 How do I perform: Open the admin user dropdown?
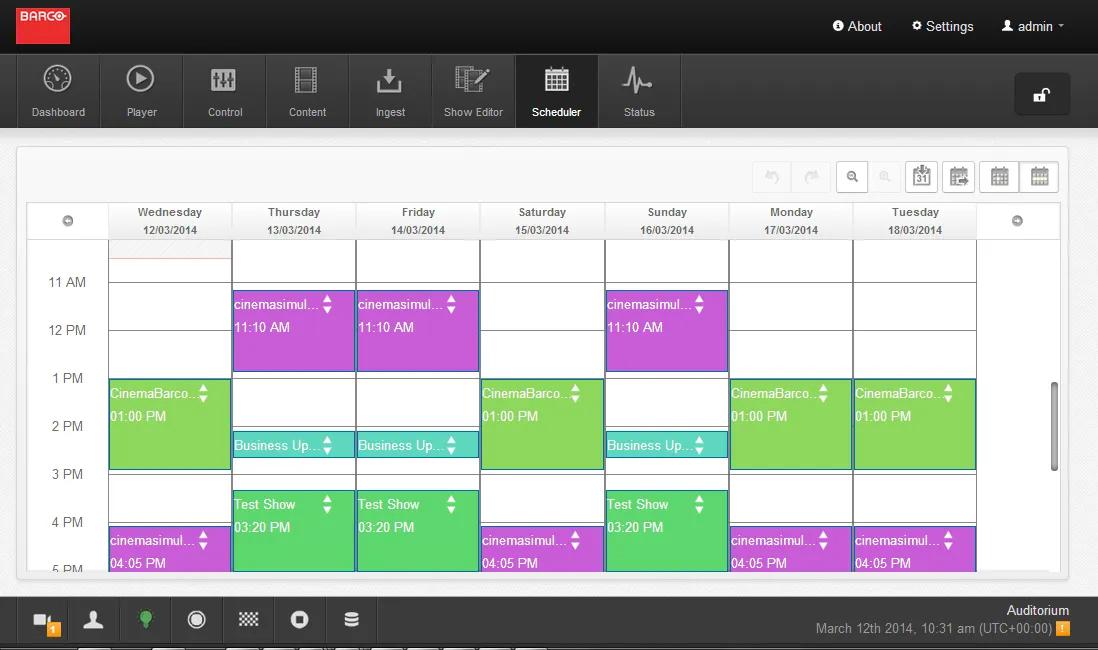[1033, 27]
